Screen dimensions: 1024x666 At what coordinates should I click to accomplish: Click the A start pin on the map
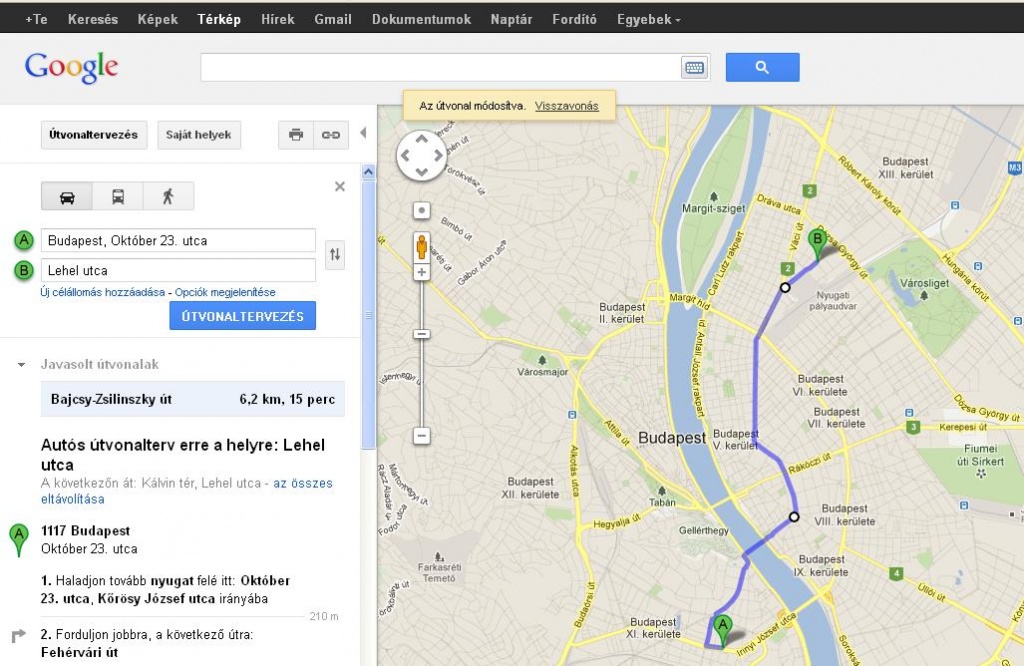coord(722,630)
